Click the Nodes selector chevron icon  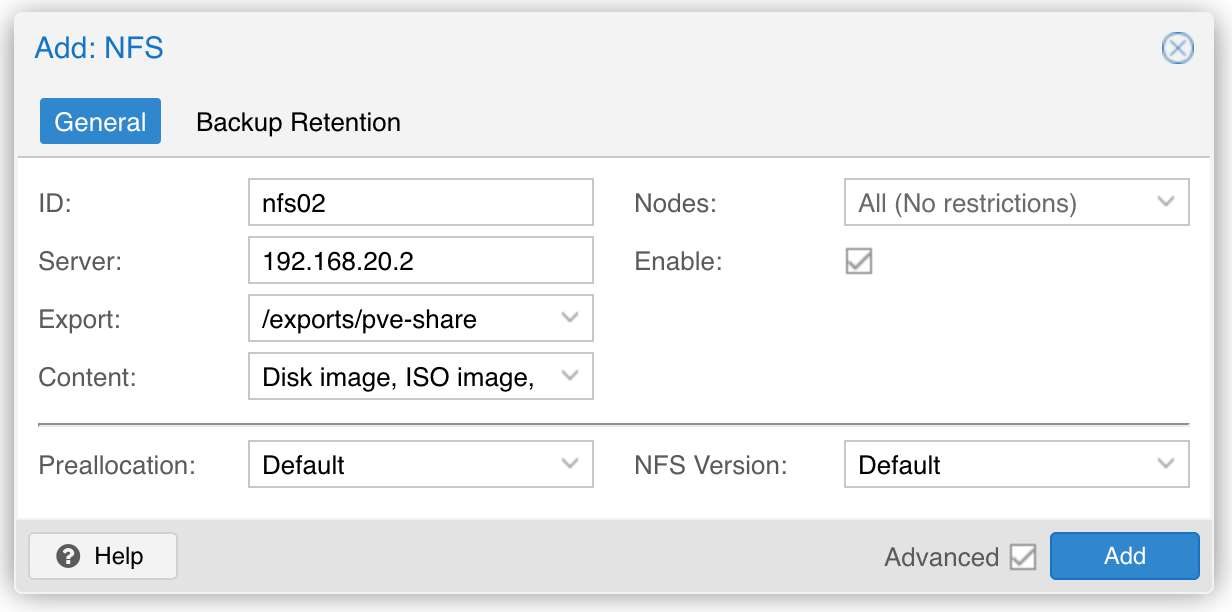coord(1166,202)
